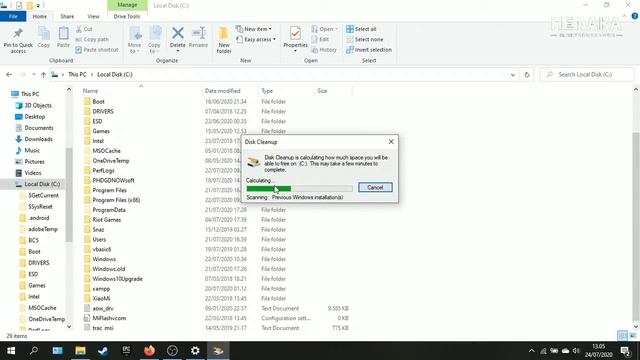
Task: Switch to the Home ribbon tab
Action: [40, 16]
